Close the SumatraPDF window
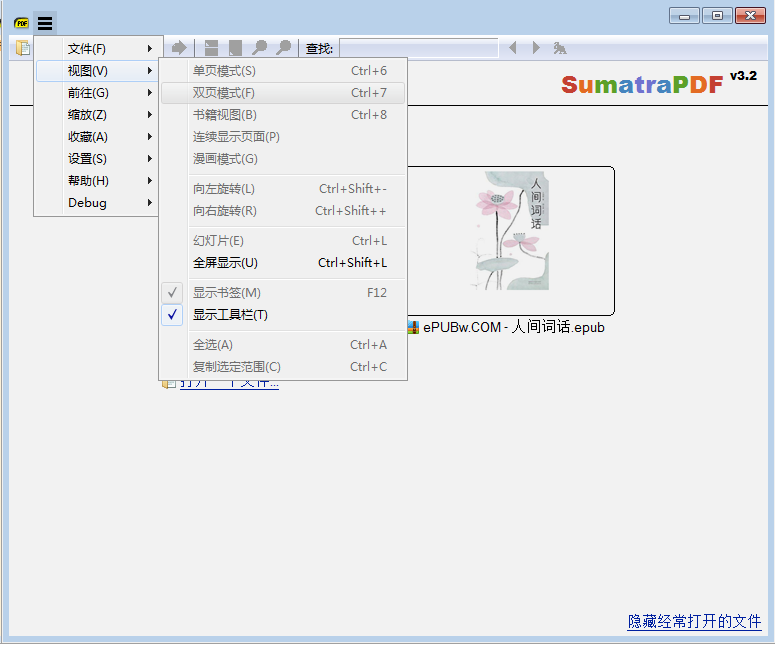775x647 pixels. [x=750, y=16]
